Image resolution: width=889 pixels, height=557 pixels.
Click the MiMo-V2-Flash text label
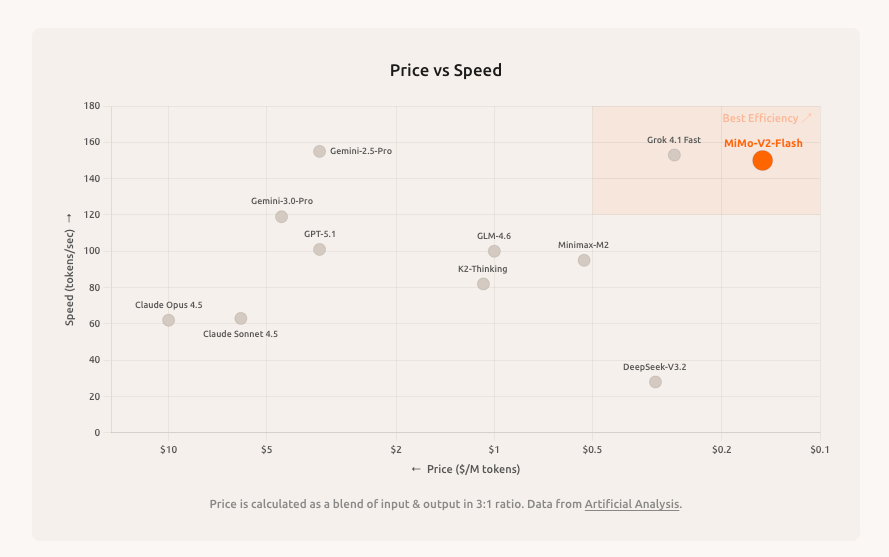763,143
